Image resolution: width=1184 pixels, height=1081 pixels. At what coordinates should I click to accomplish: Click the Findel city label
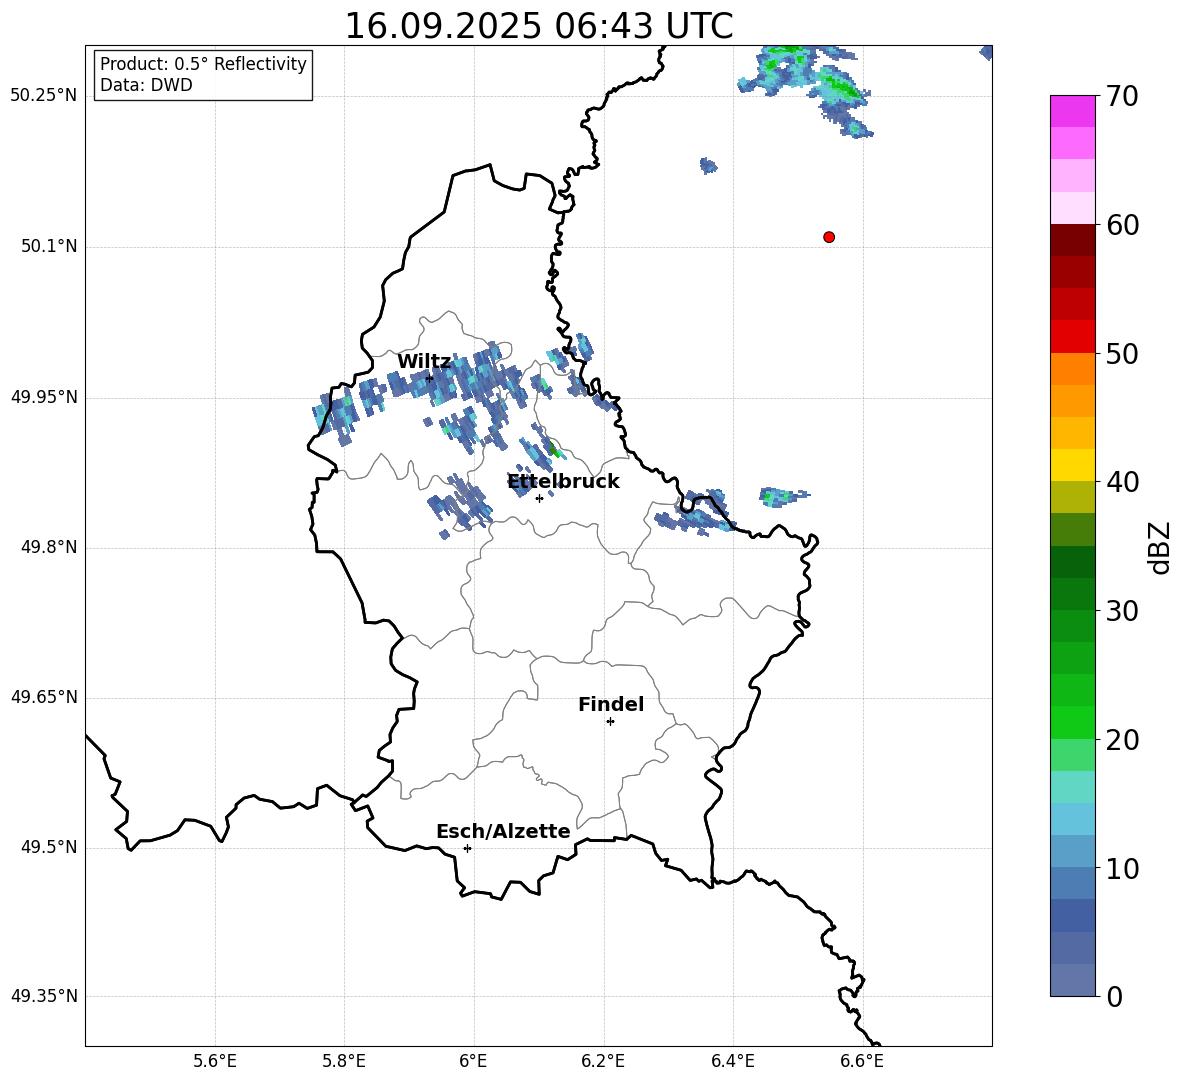(611, 704)
